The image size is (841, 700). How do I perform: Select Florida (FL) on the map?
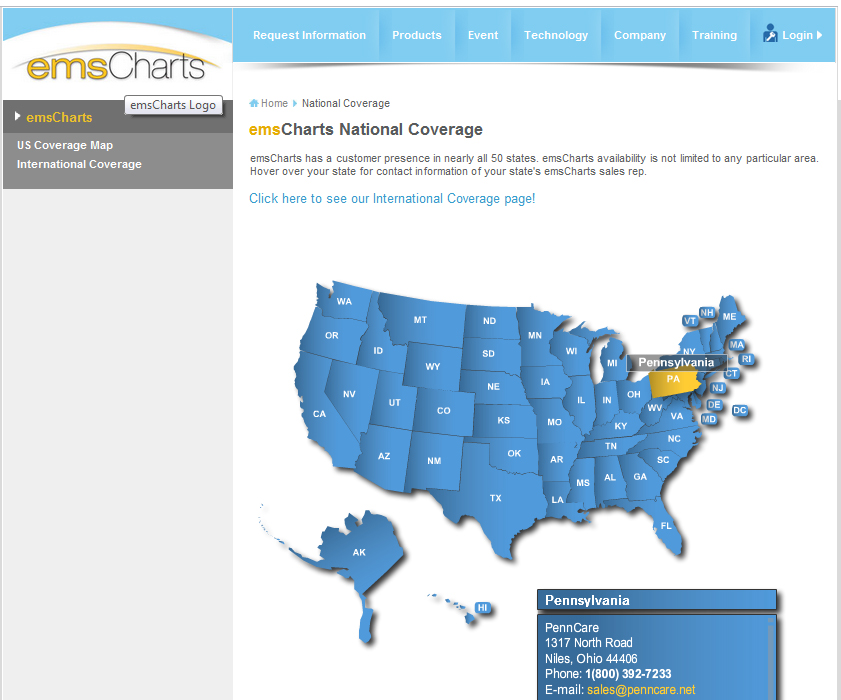click(666, 526)
